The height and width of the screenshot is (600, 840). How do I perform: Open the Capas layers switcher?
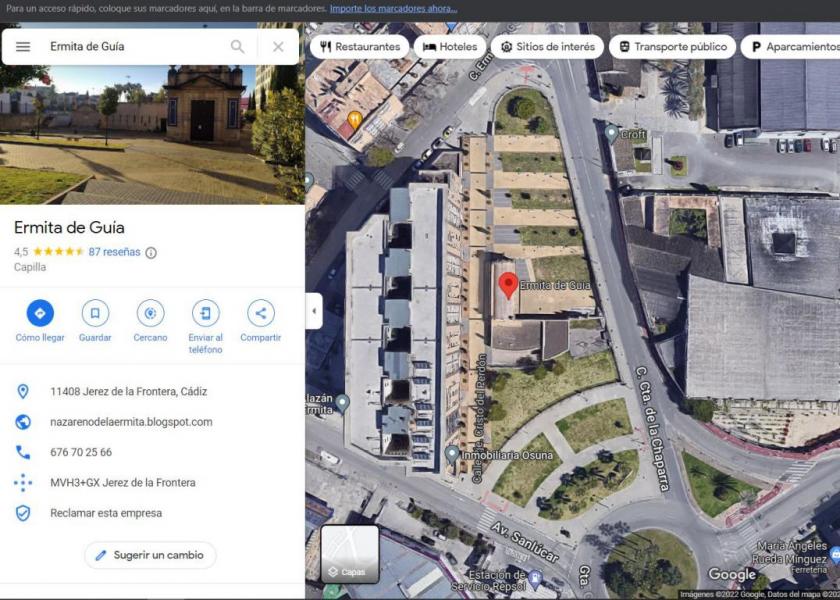[349, 554]
